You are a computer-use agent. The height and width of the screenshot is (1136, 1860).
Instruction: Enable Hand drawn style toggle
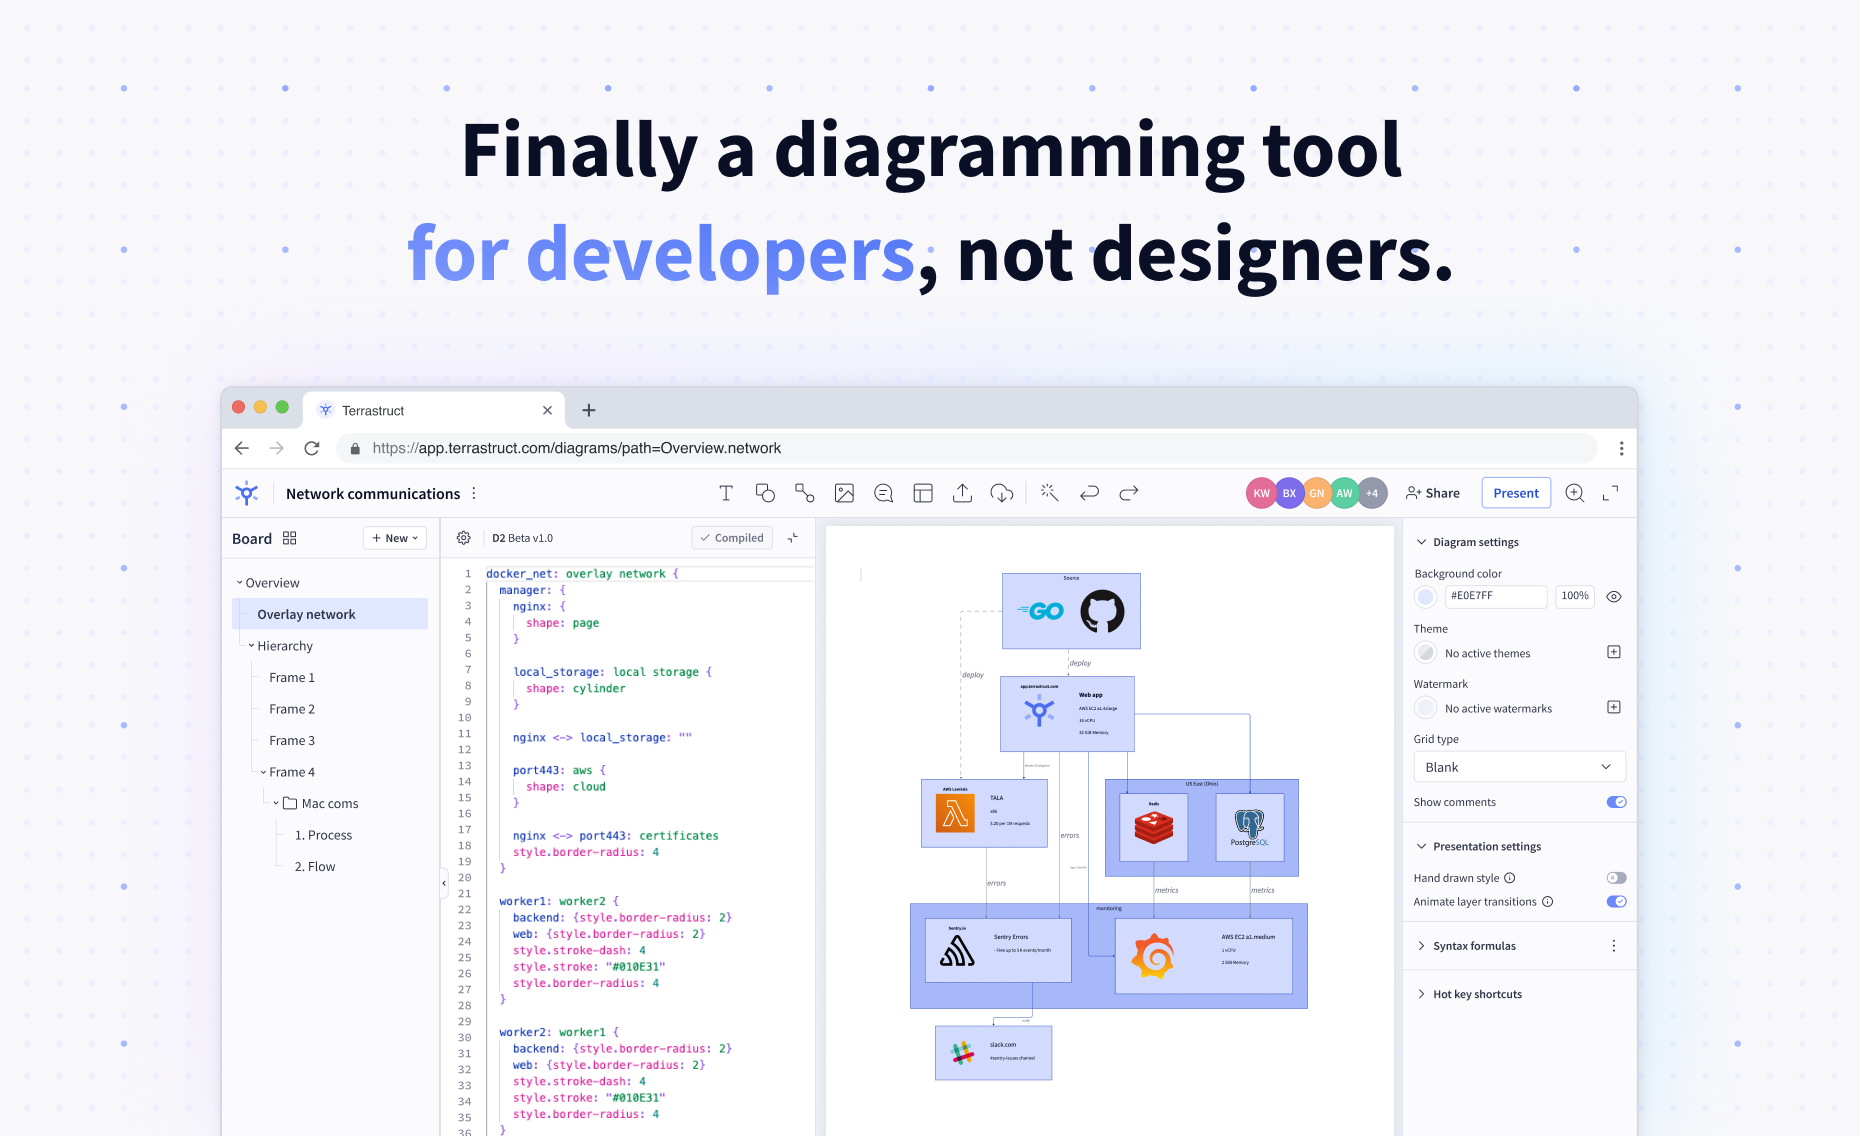pyautogui.click(x=1616, y=878)
